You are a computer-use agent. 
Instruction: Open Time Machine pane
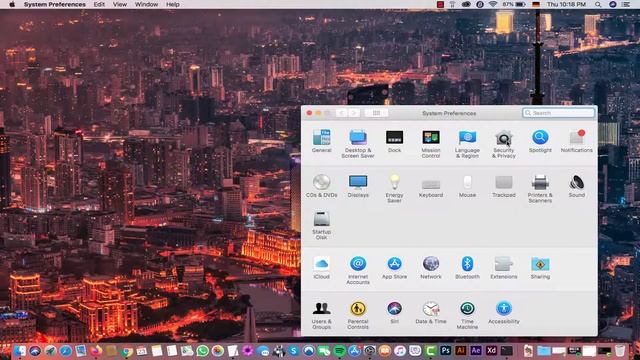point(467,315)
